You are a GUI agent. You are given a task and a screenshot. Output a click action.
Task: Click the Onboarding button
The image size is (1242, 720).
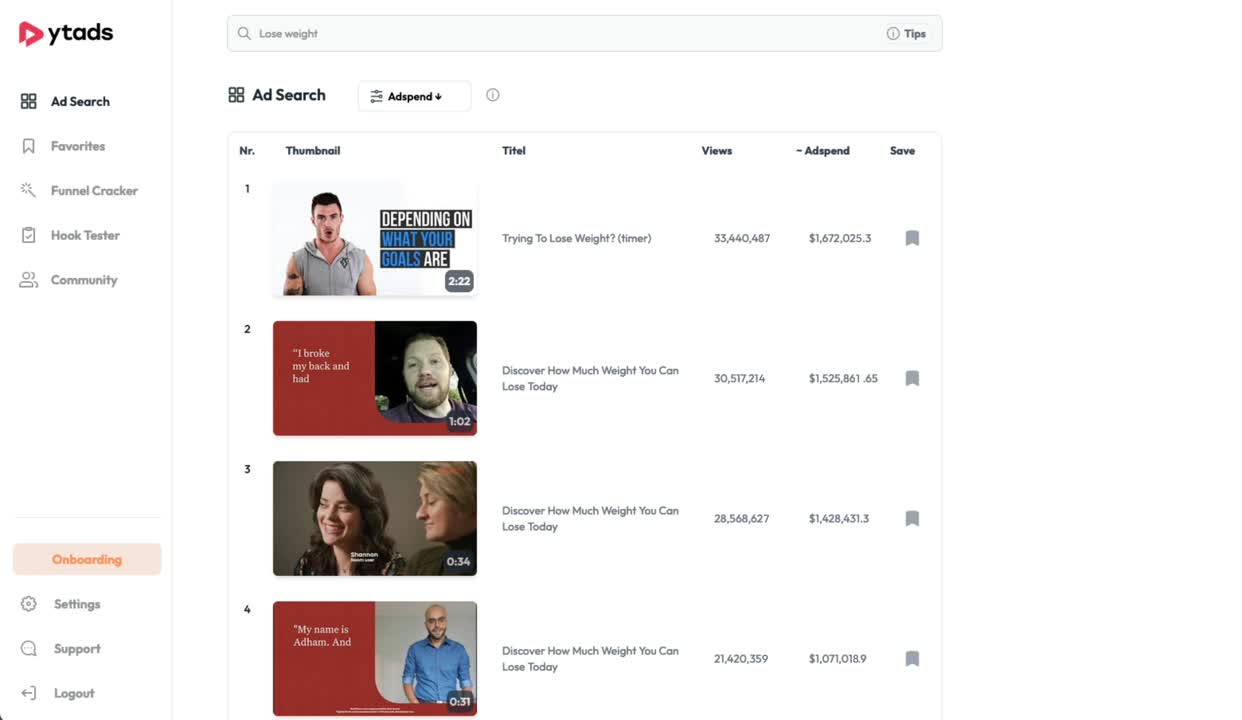[87, 559]
